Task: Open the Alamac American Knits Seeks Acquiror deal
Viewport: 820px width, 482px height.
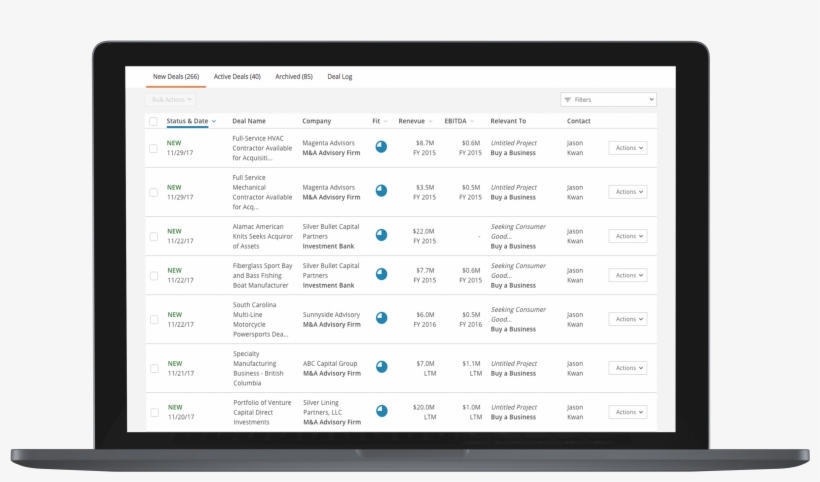Action: point(263,236)
